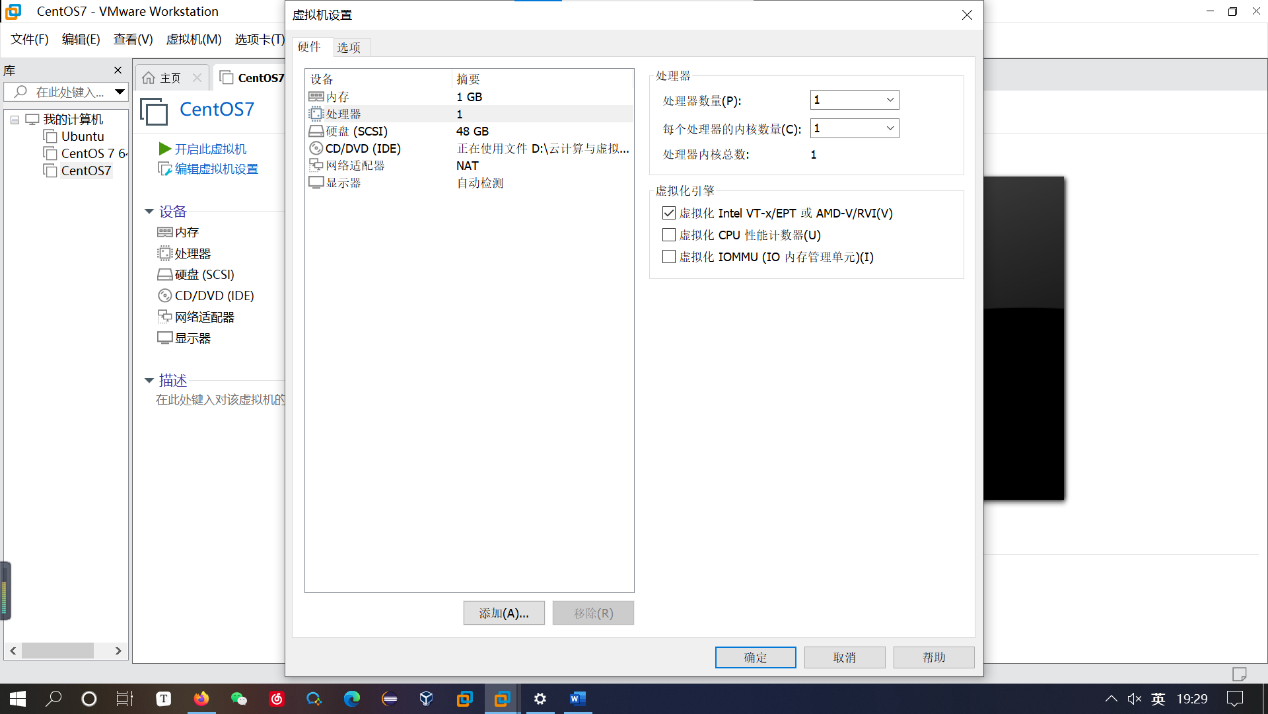This screenshot has height=714, width=1268.
Task: Switch to the 硬件 tab in settings dialog
Action: click(x=310, y=47)
